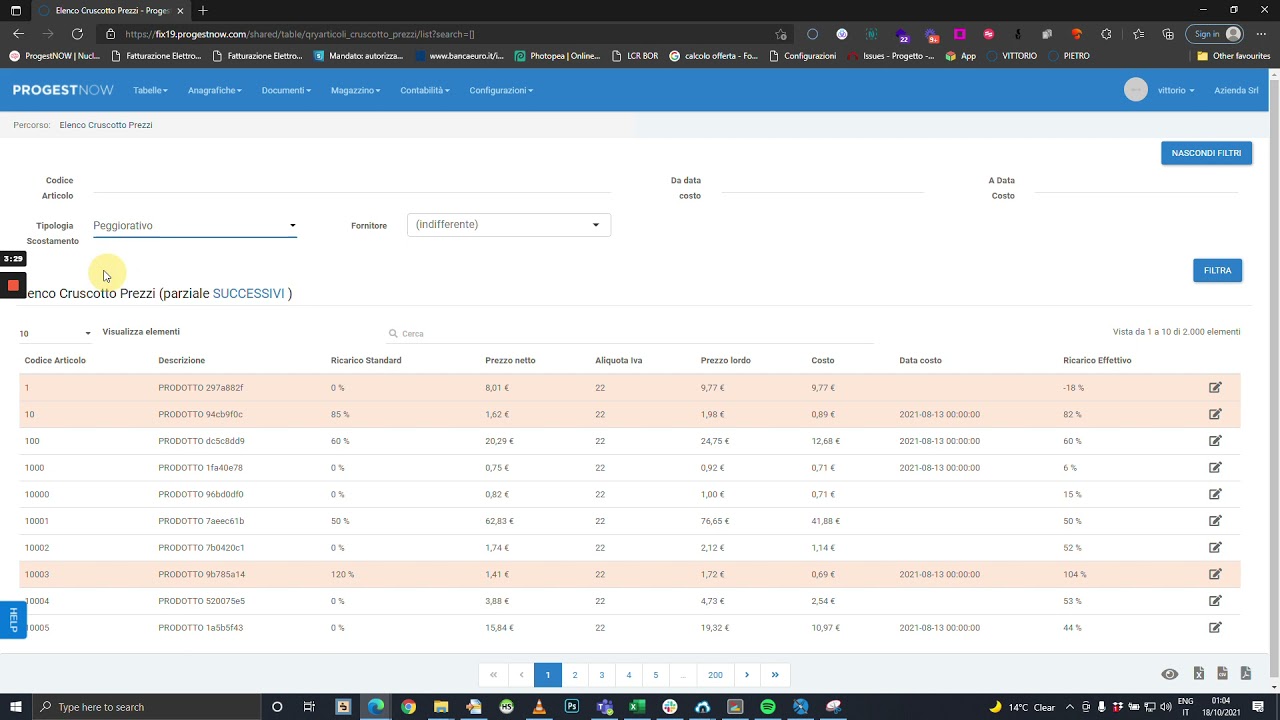
Task: Expand the Documenti menu
Action: pyautogui.click(x=286, y=90)
